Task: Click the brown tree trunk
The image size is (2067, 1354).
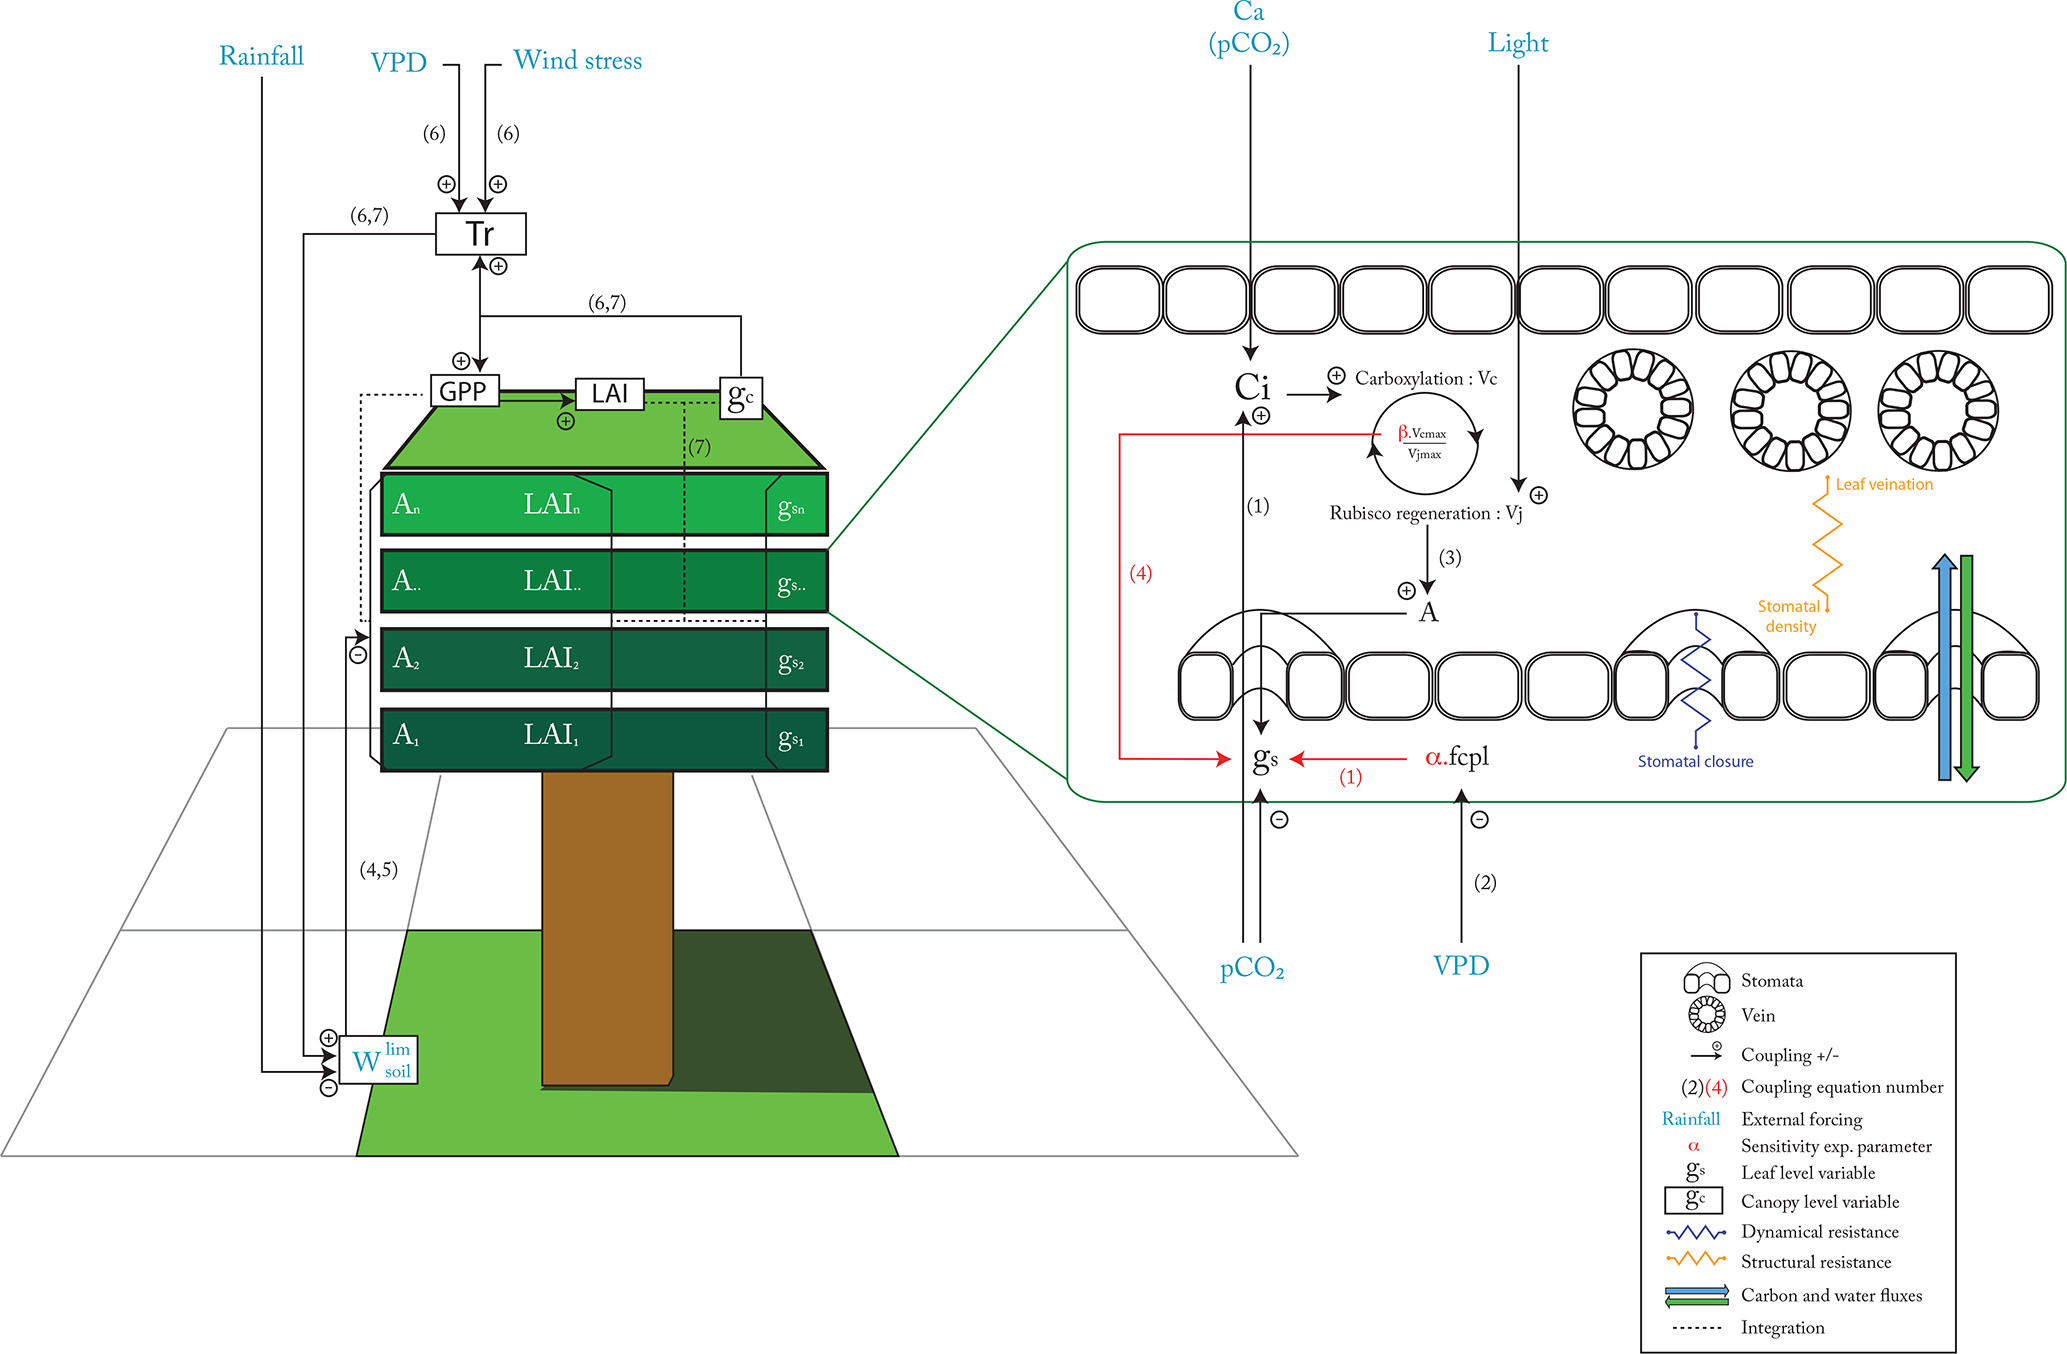Action: [x=607, y=925]
